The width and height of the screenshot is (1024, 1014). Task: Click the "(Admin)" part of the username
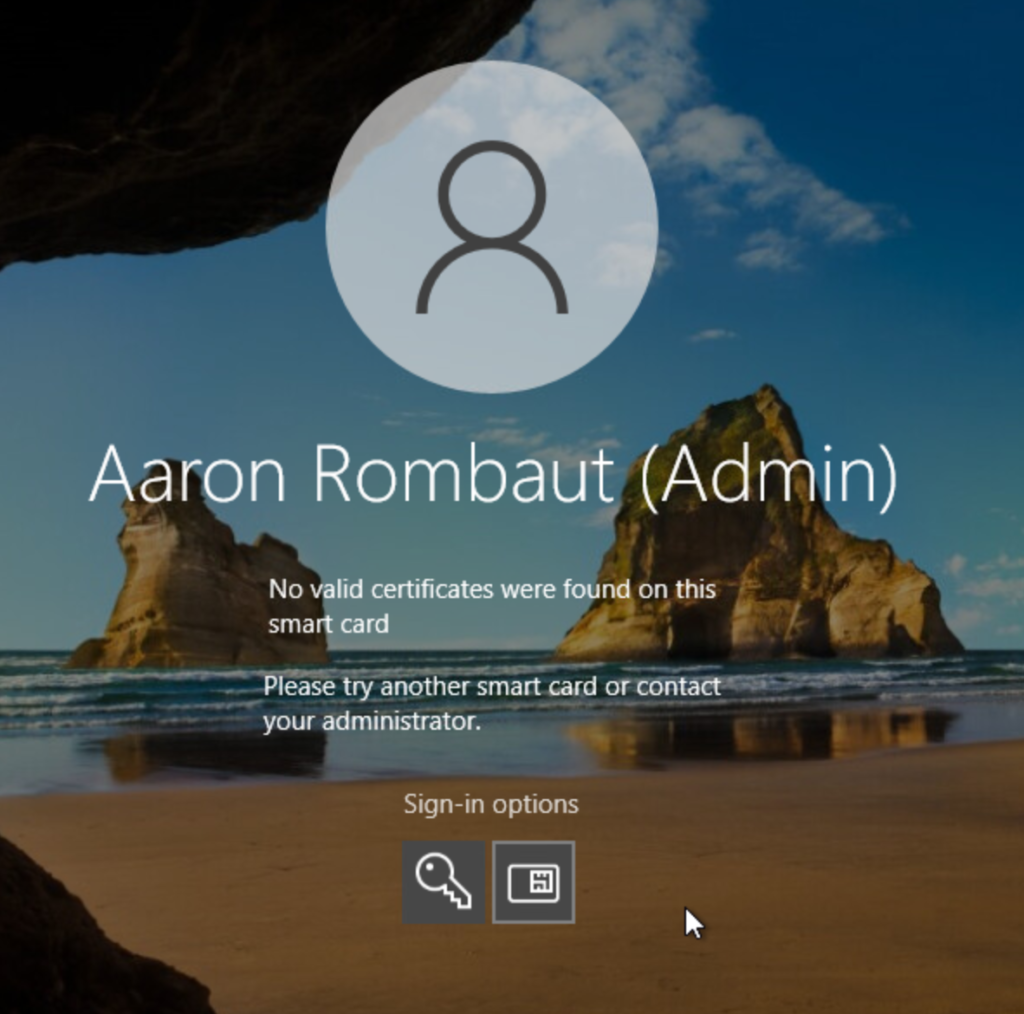point(767,474)
